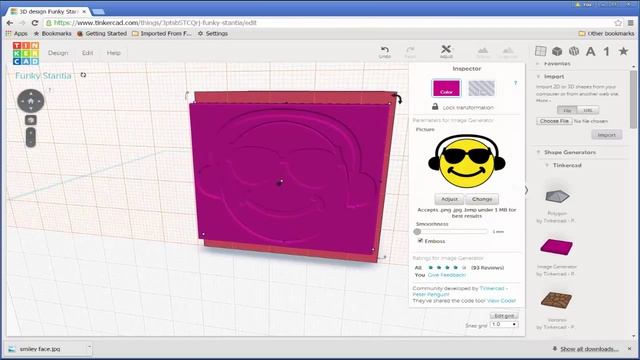Screen dimensions: 640x360
Task: Click the Apps shortcut in bookmarks bar
Action: click(16, 33)
